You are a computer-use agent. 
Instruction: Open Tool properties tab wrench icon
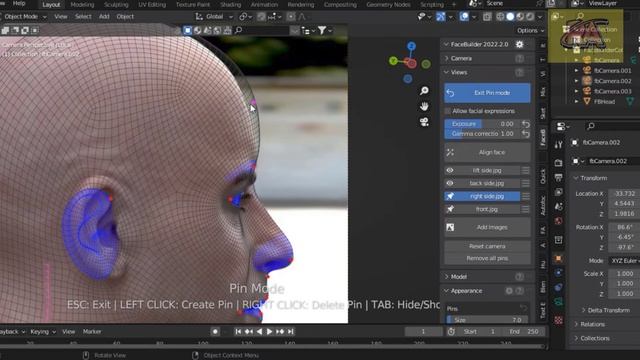pyautogui.click(x=558, y=144)
